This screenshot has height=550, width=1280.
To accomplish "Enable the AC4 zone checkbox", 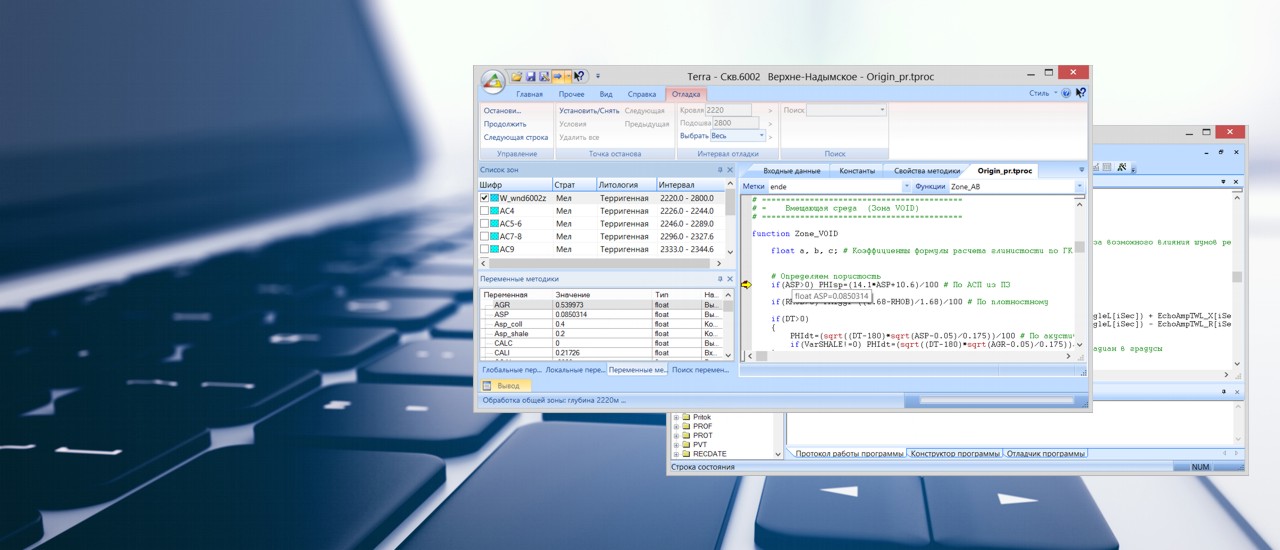I will [x=485, y=211].
